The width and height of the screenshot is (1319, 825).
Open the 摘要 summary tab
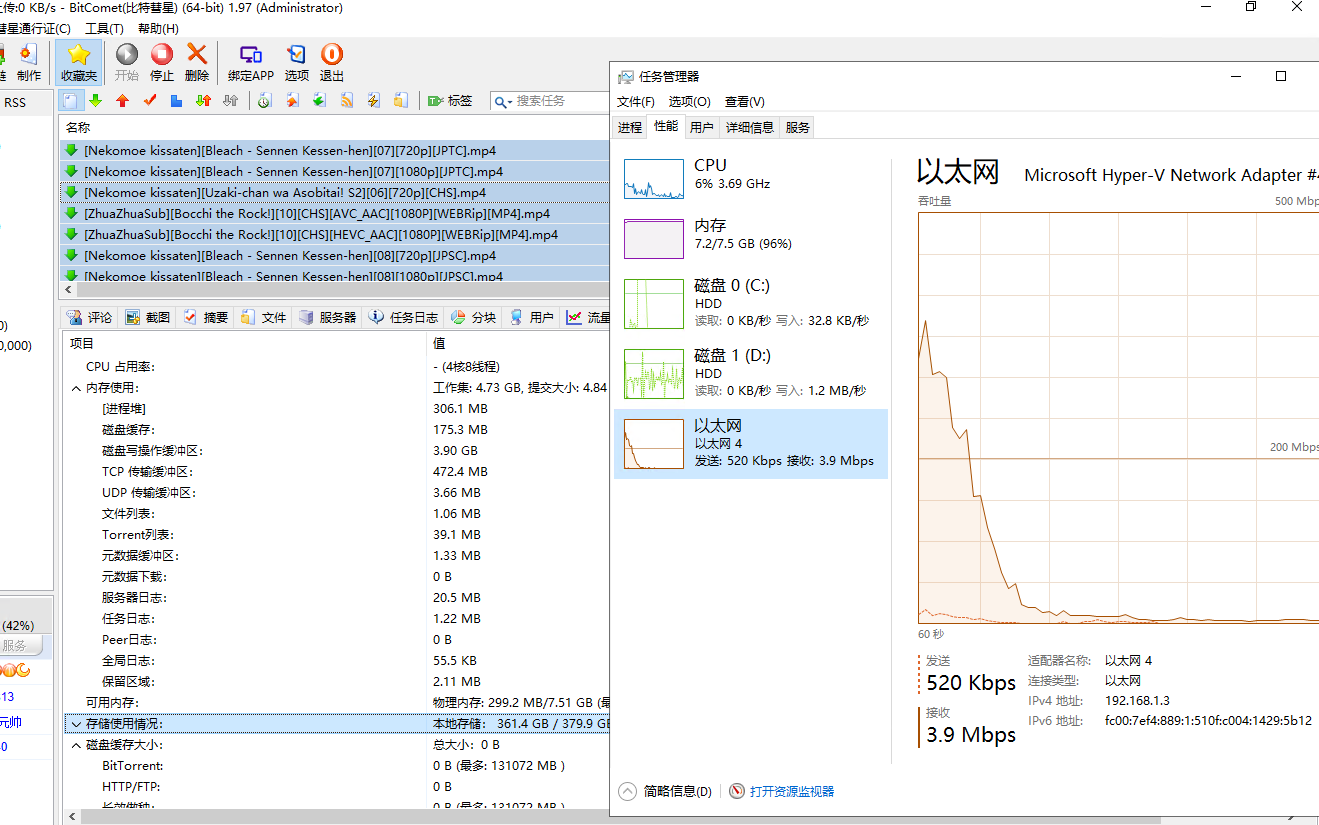(205, 317)
